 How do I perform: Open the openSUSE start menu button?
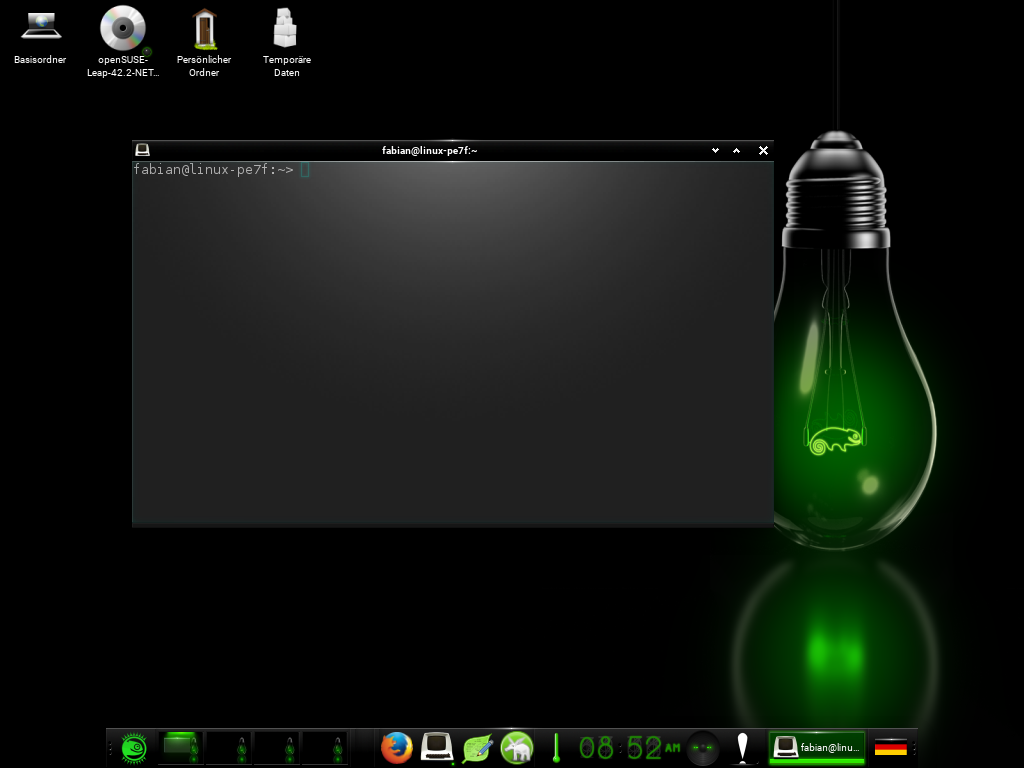pos(135,747)
